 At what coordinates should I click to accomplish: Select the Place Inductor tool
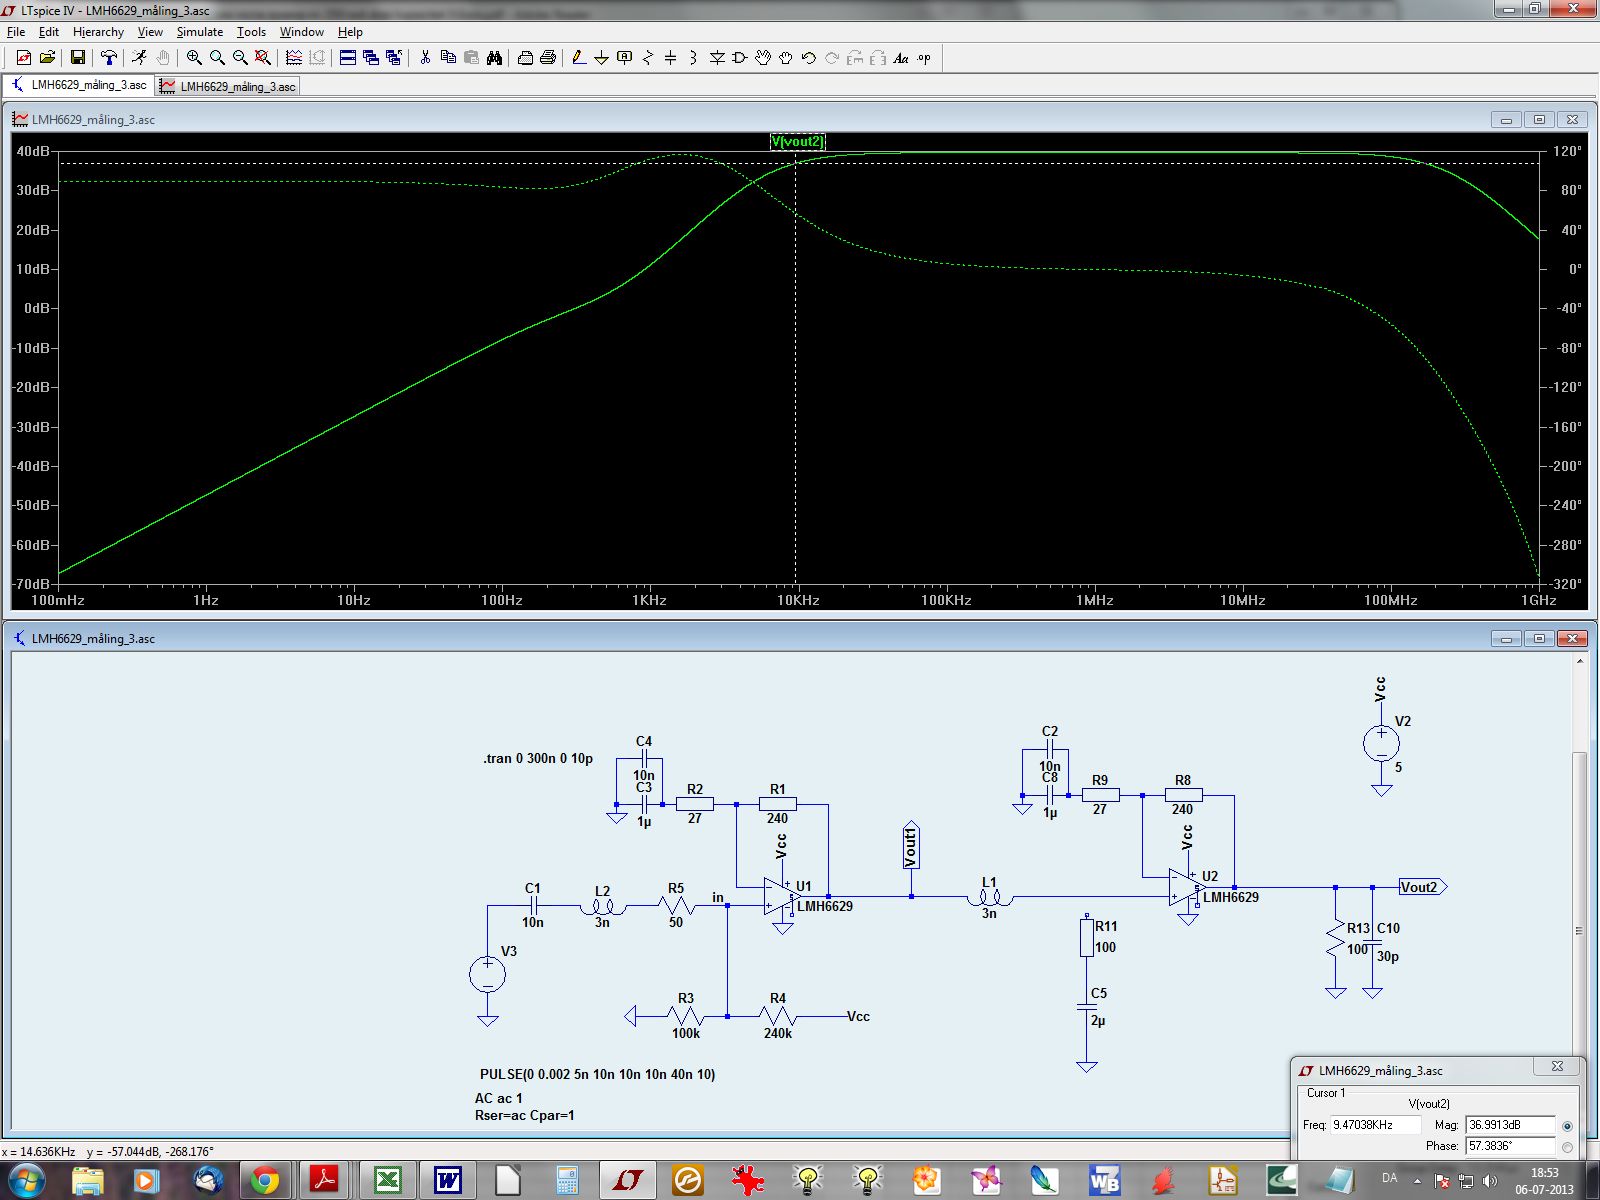click(x=693, y=58)
